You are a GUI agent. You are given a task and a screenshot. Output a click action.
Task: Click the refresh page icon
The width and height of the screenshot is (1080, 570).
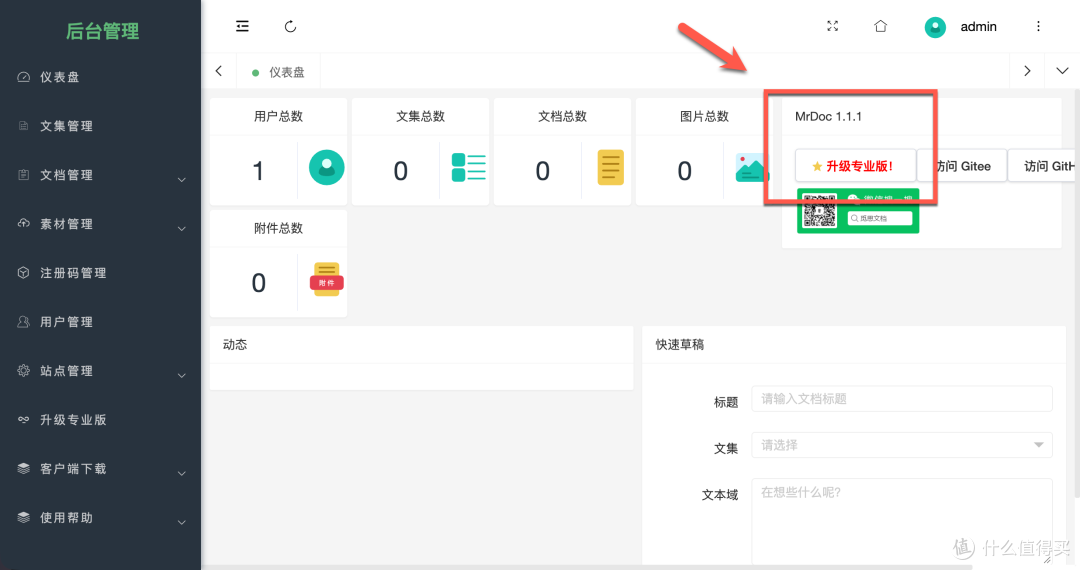click(x=290, y=26)
